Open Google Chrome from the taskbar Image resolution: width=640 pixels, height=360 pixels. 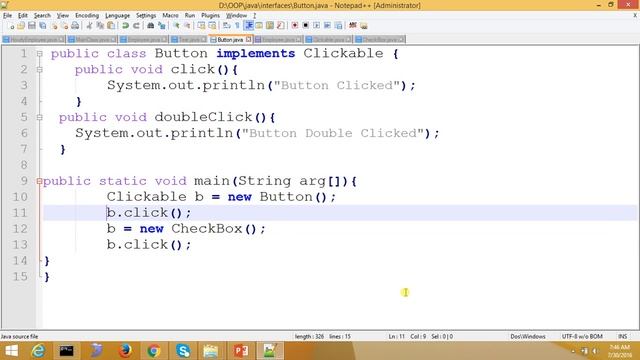click(x=154, y=351)
